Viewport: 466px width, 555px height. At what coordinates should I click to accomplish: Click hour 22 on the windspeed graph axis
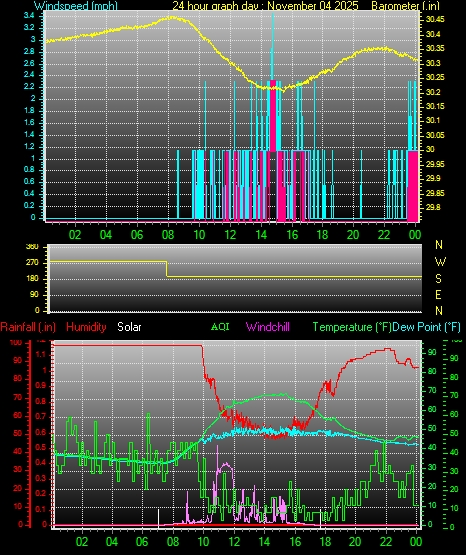point(384,235)
